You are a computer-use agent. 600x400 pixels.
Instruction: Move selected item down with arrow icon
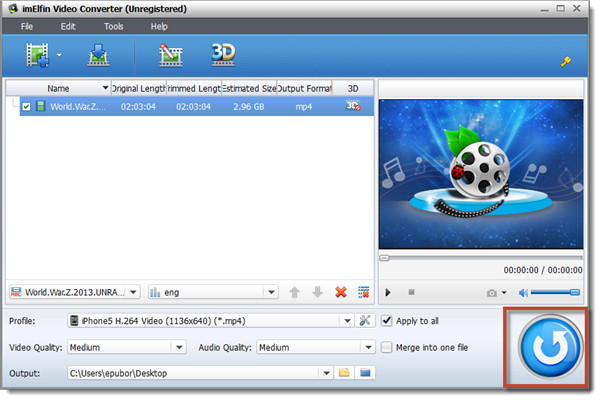point(317,292)
